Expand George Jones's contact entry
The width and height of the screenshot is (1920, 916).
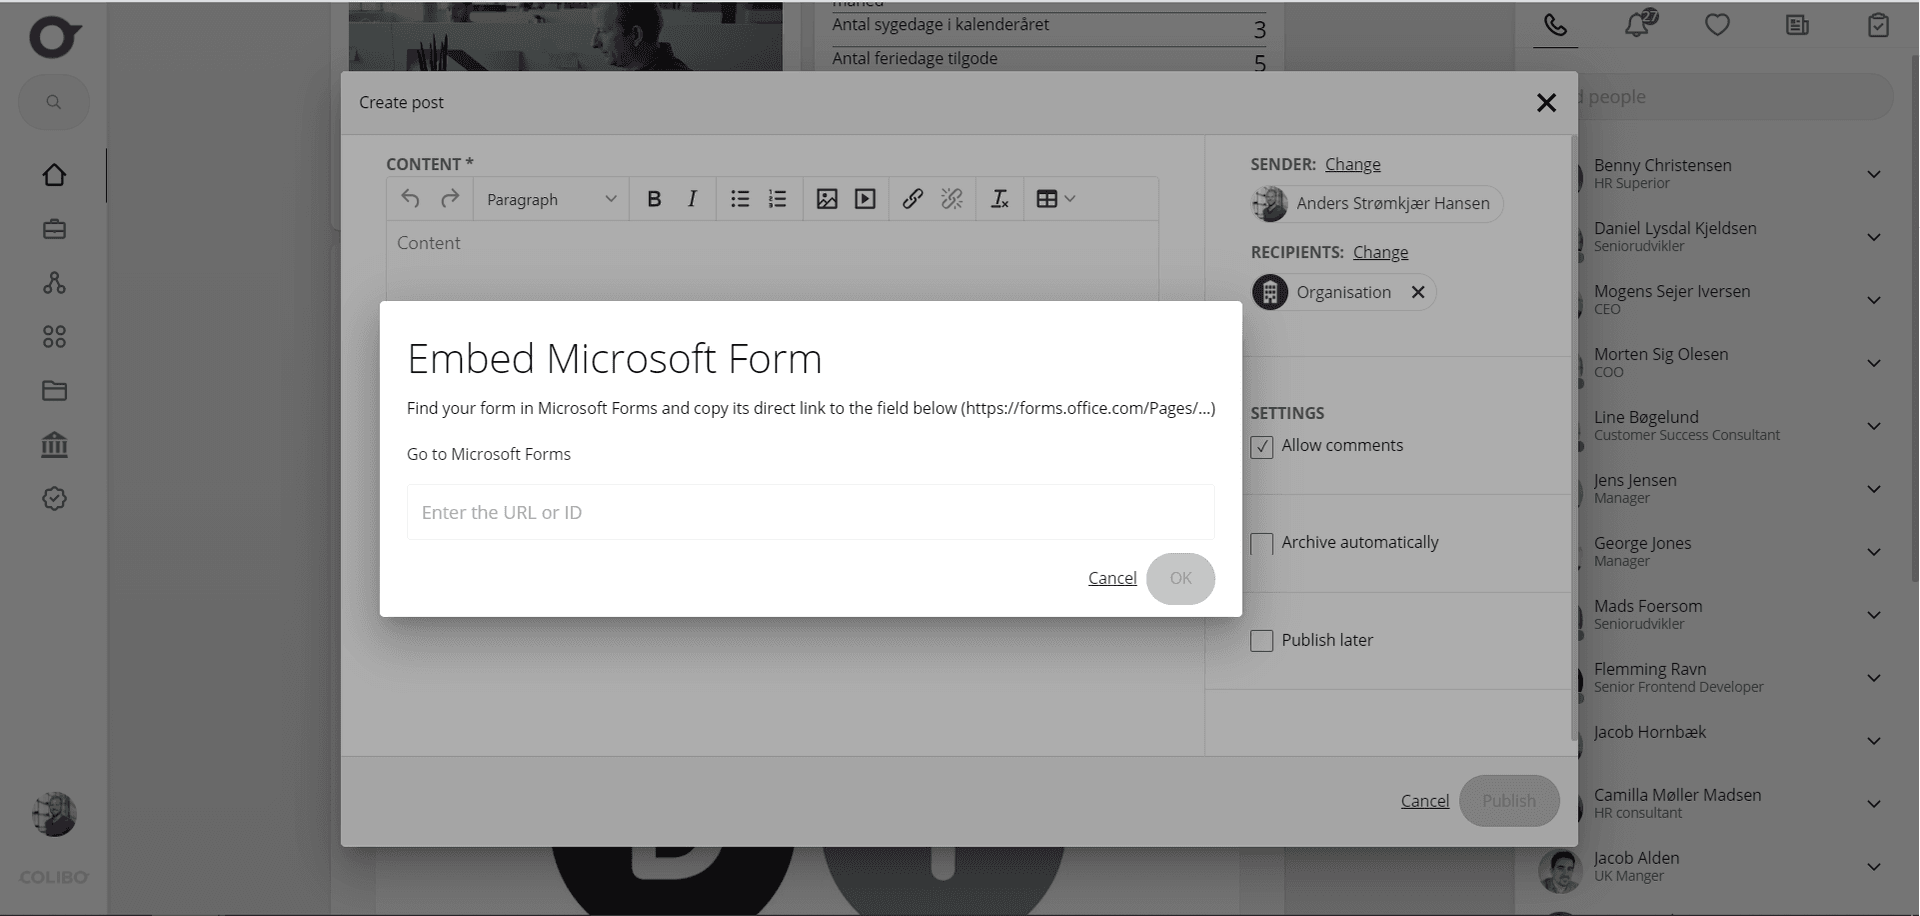[x=1874, y=552]
